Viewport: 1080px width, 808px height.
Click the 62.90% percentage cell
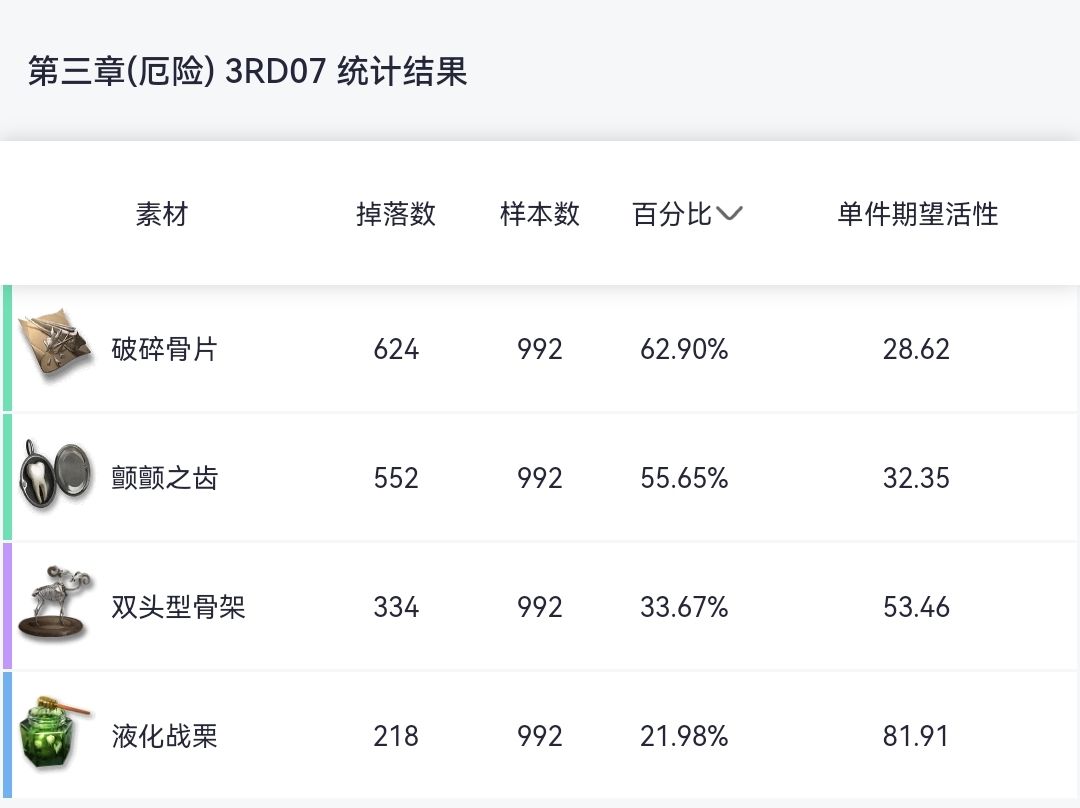[684, 349]
